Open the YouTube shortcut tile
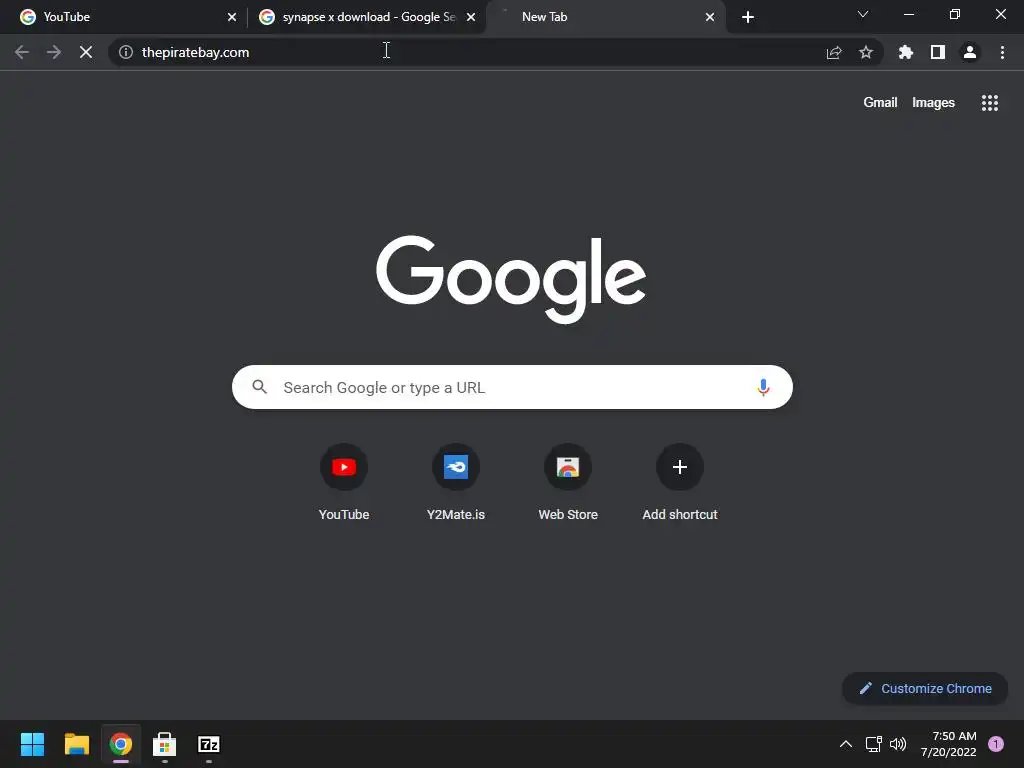 point(344,483)
